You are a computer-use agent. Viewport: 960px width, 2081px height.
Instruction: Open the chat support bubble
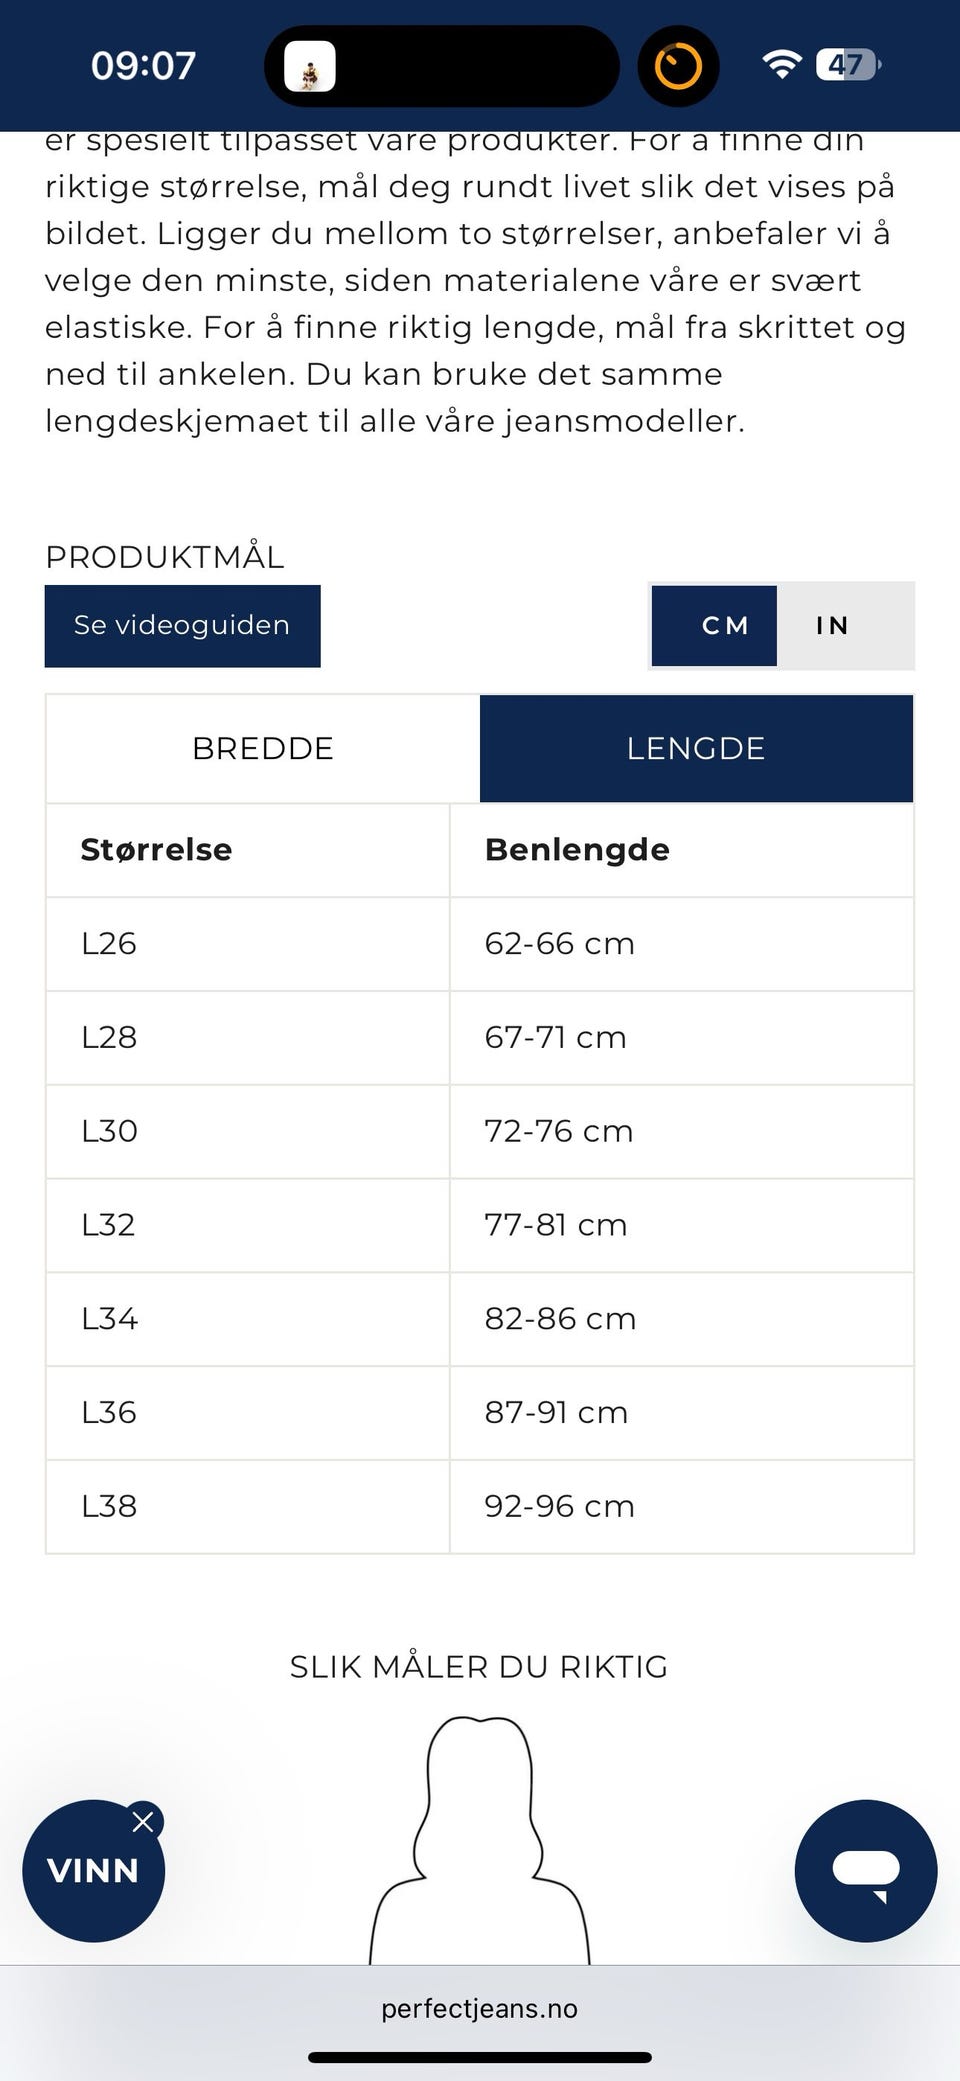(866, 1871)
